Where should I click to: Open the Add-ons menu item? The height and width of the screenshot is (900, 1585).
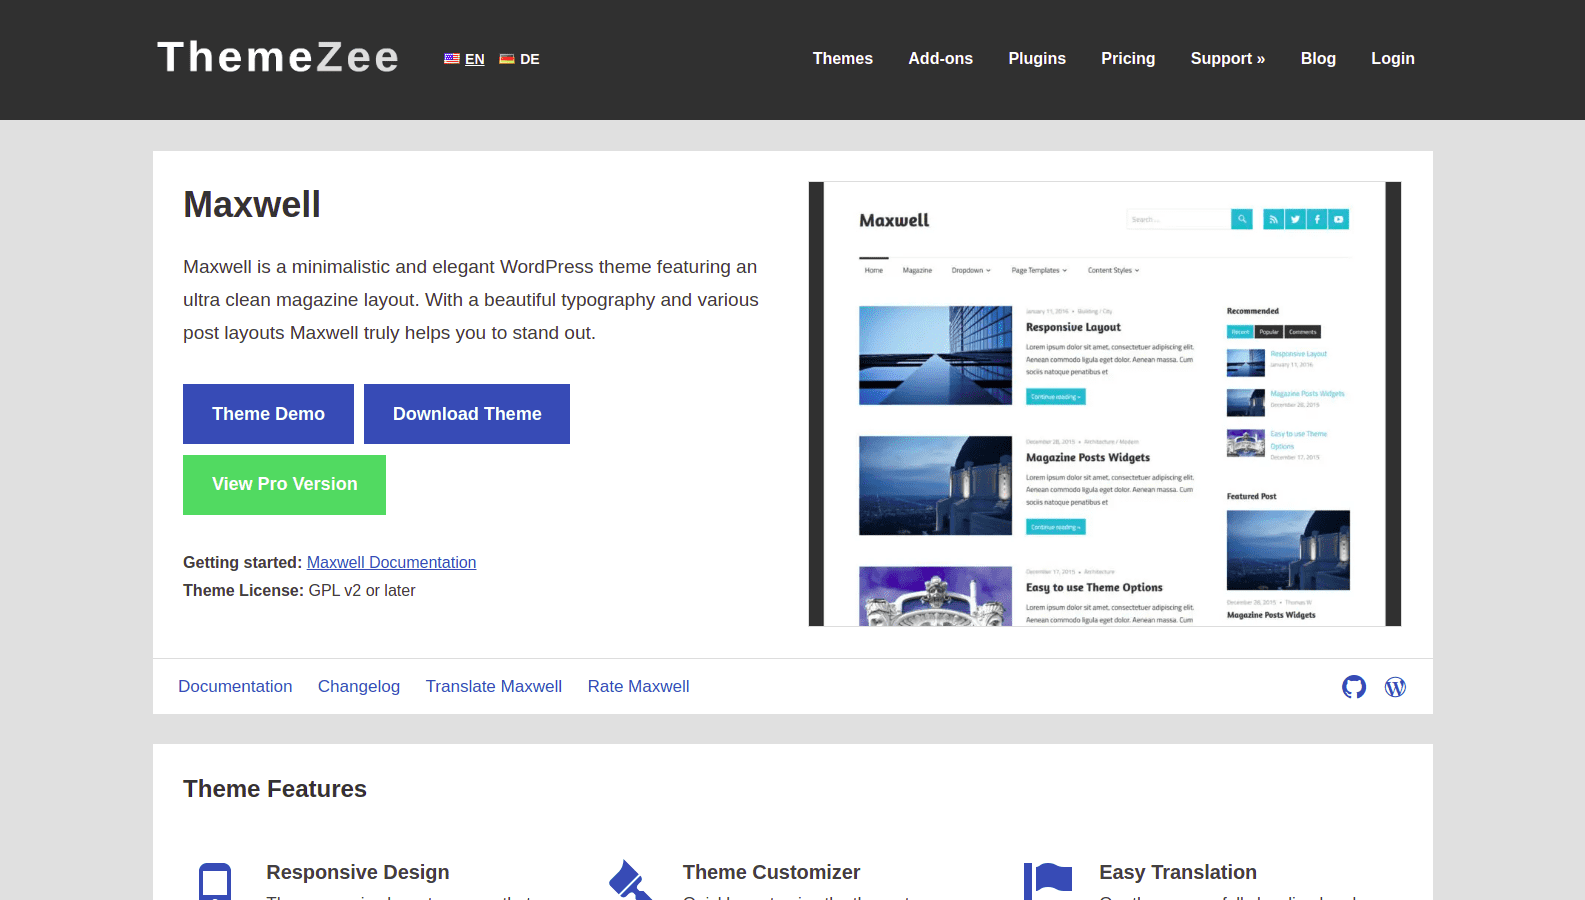(941, 59)
